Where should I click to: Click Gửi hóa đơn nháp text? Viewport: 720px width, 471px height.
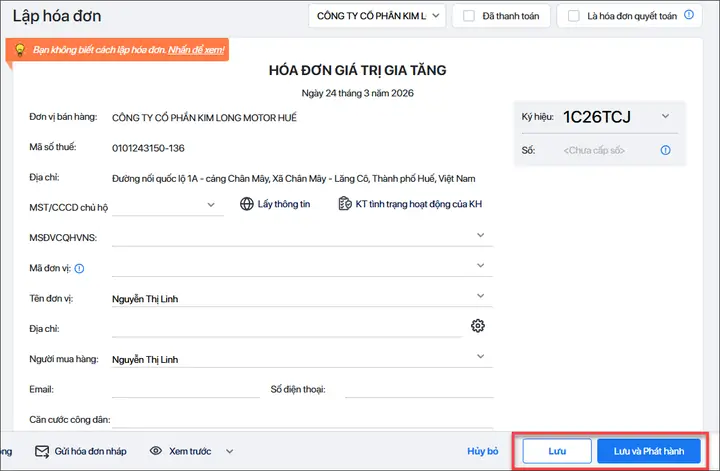click(90, 451)
